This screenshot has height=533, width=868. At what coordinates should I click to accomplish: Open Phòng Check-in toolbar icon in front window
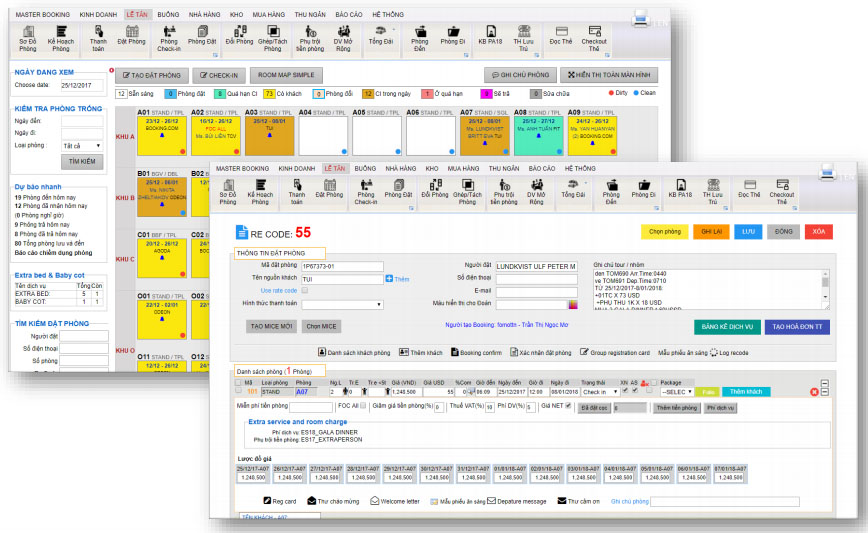coord(366,192)
